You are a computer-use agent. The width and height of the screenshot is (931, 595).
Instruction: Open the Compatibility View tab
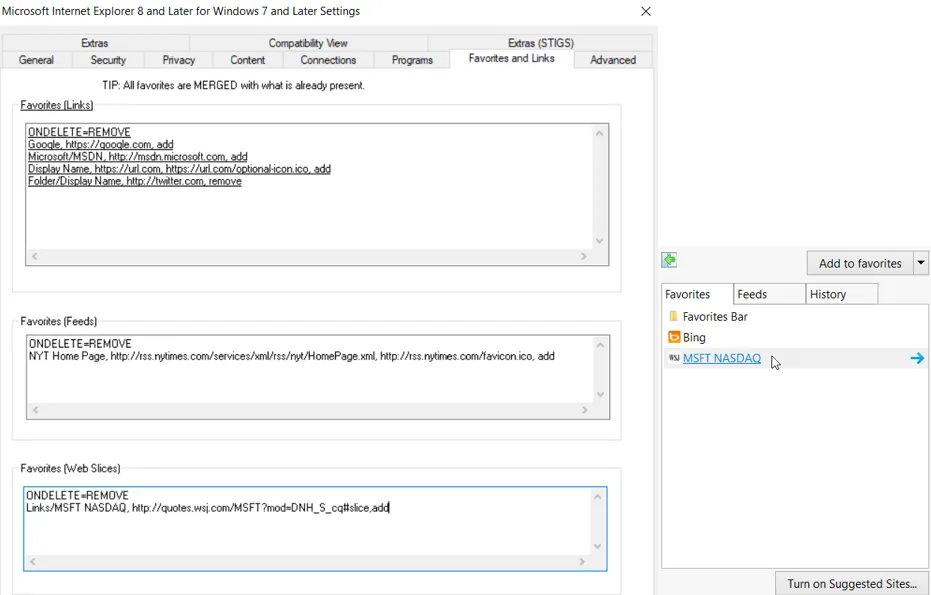coord(308,43)
